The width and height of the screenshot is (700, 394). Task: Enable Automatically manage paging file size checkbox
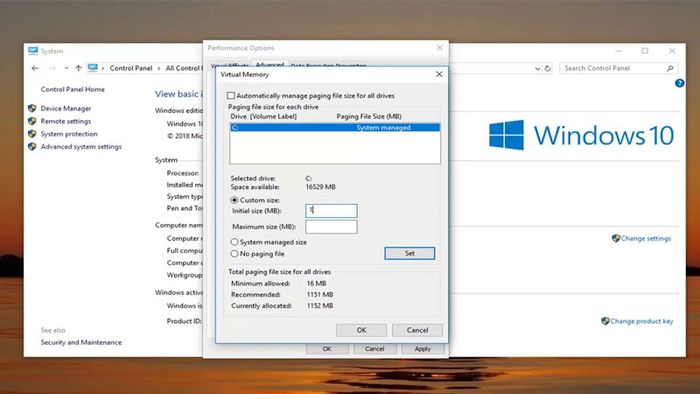(231, 95)
